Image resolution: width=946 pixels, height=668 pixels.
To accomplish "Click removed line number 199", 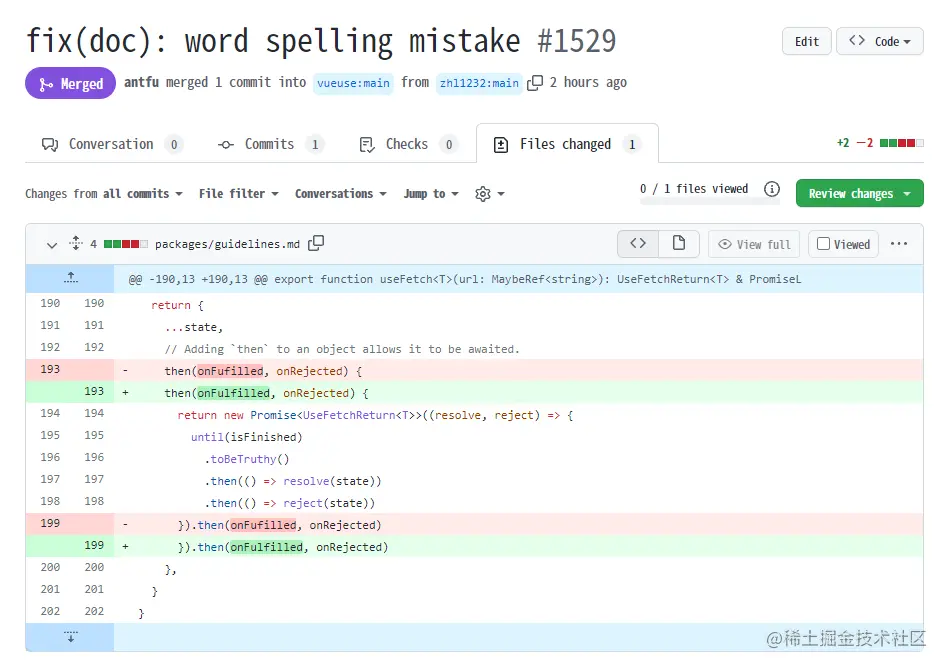I will pos(50,523).
